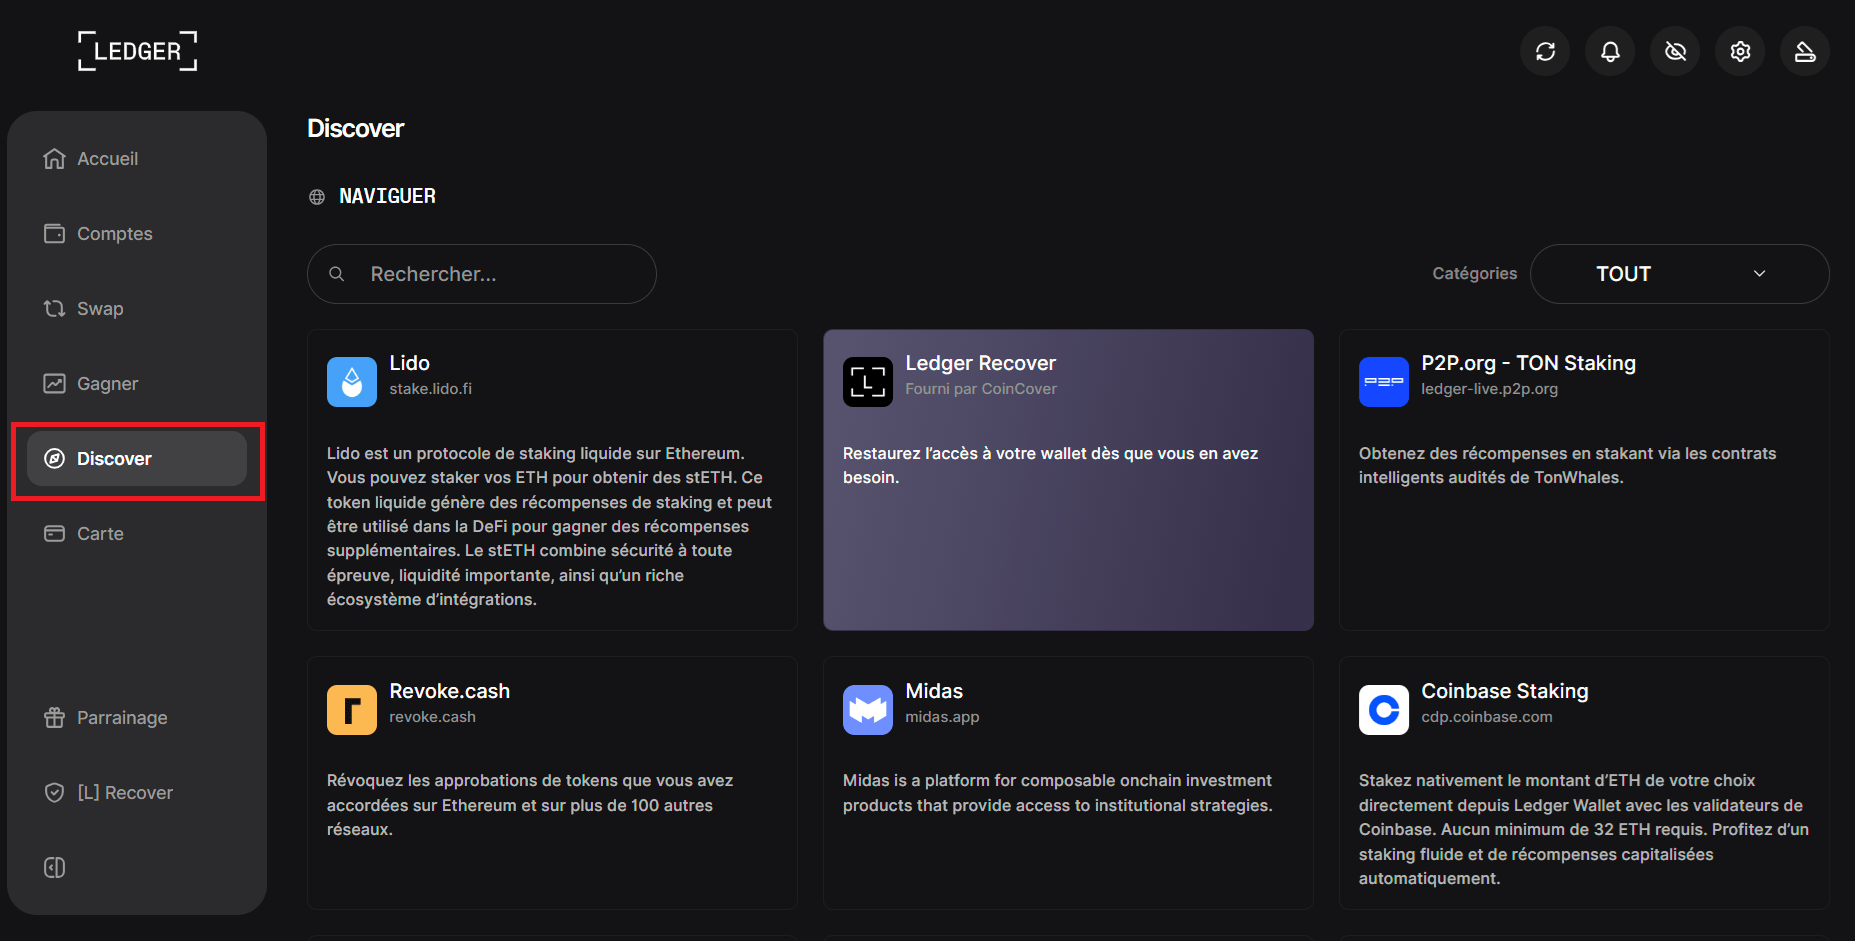Click the revoke.cash URL subtitle
Viewport: 1855px width, 941px height.
pyautogui.click(x=433, y=717)
